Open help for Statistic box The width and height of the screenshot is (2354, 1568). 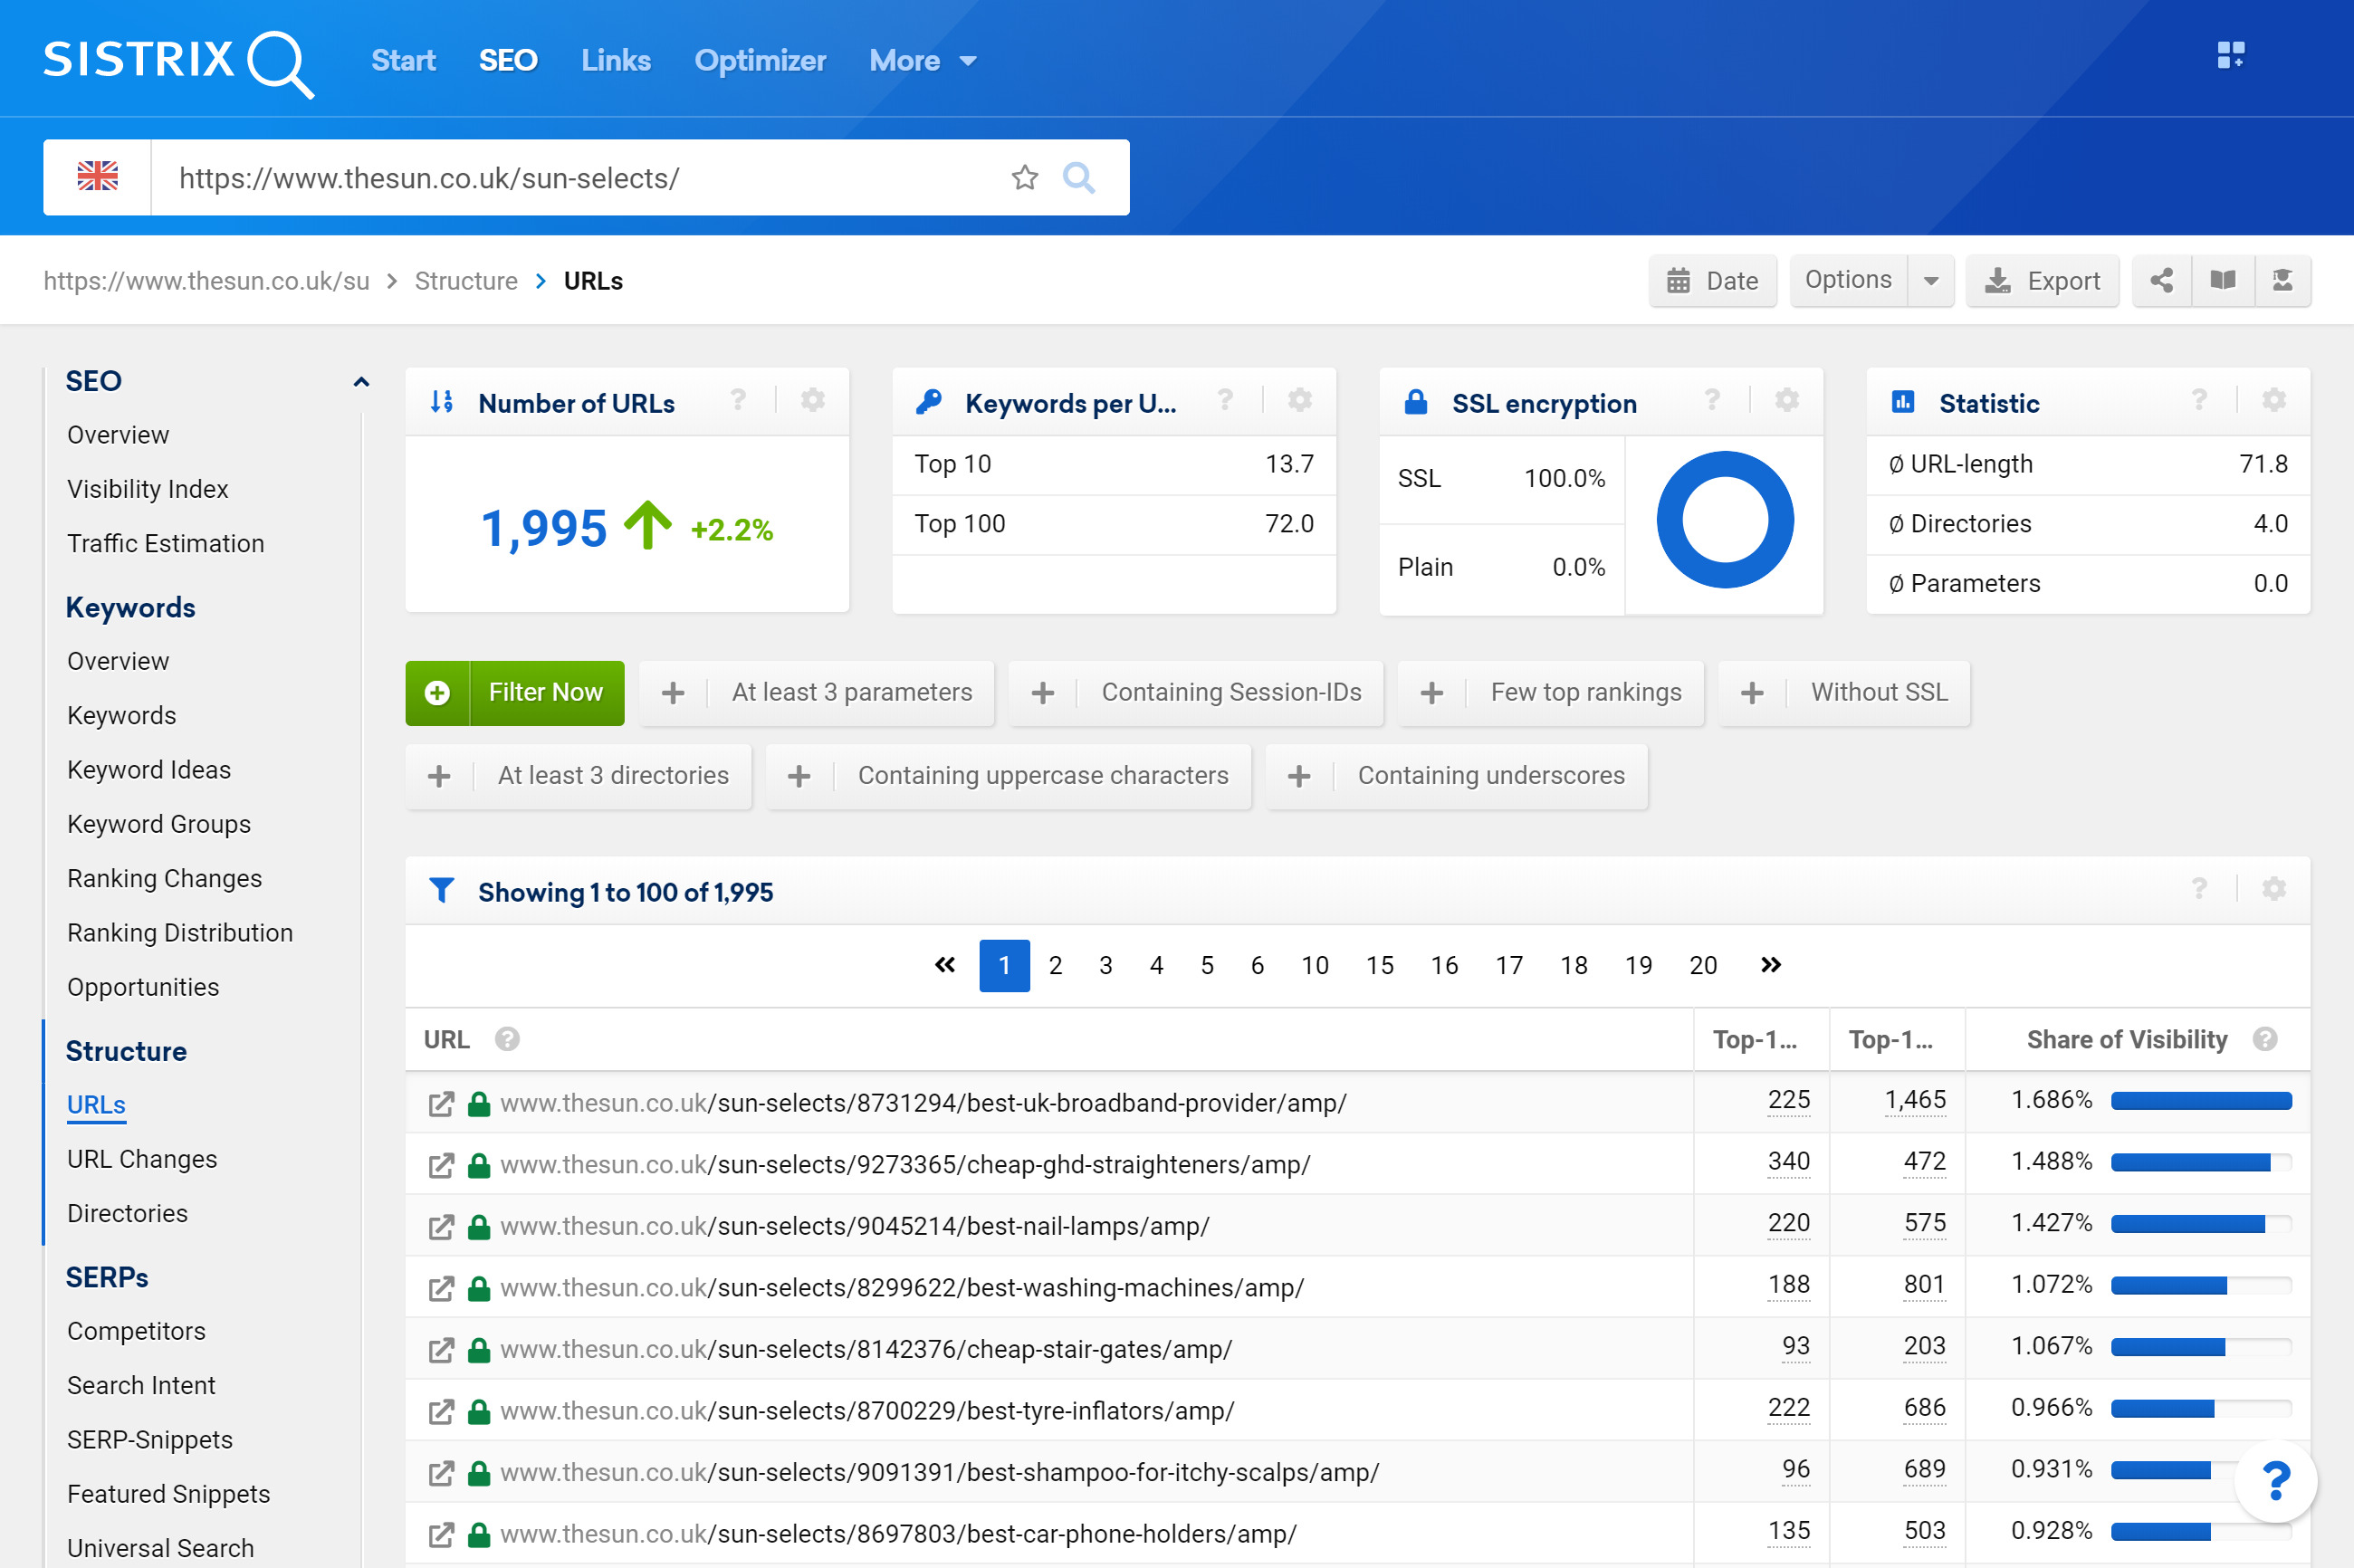2199,401
